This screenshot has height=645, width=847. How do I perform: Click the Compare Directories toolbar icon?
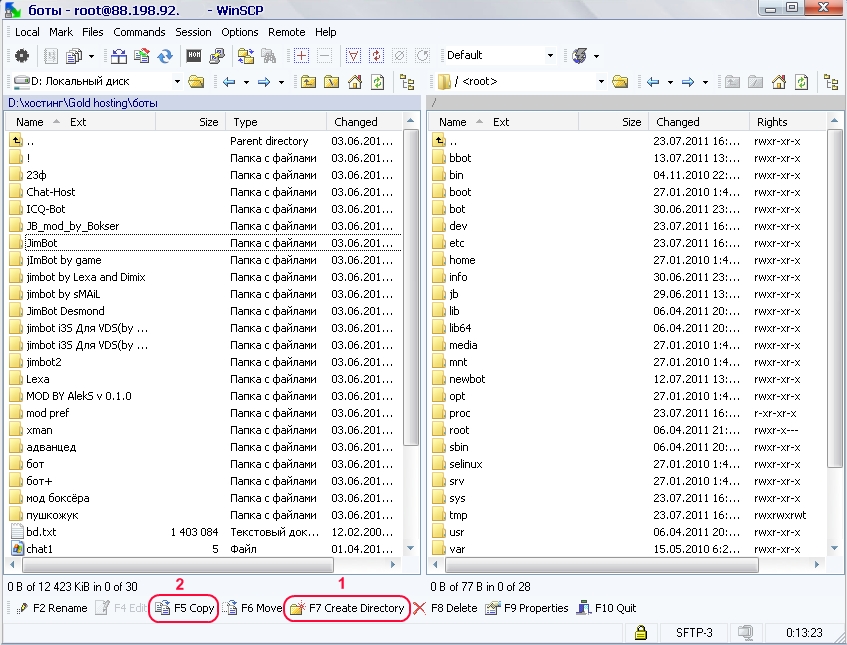click(118, 55)
